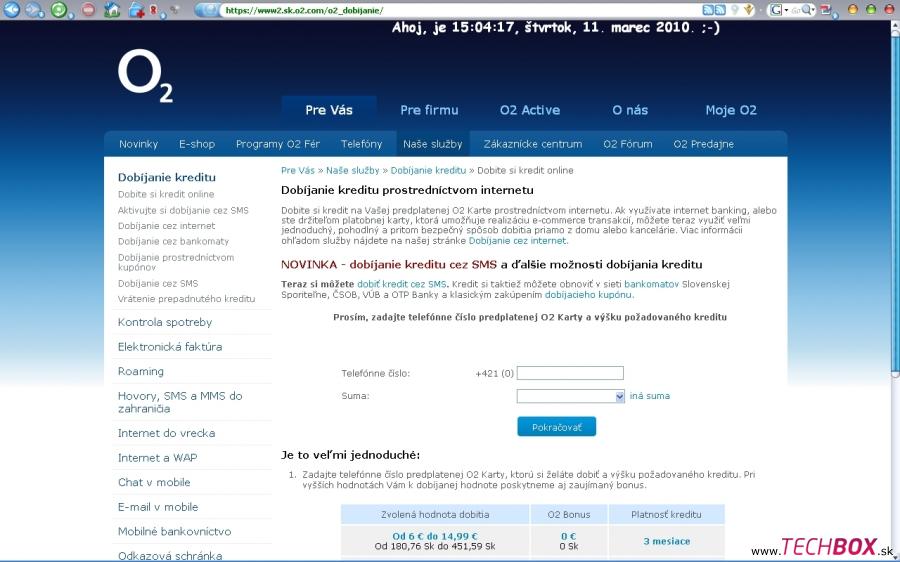Open sidebar link Dobíjanie cez internet

166,226
